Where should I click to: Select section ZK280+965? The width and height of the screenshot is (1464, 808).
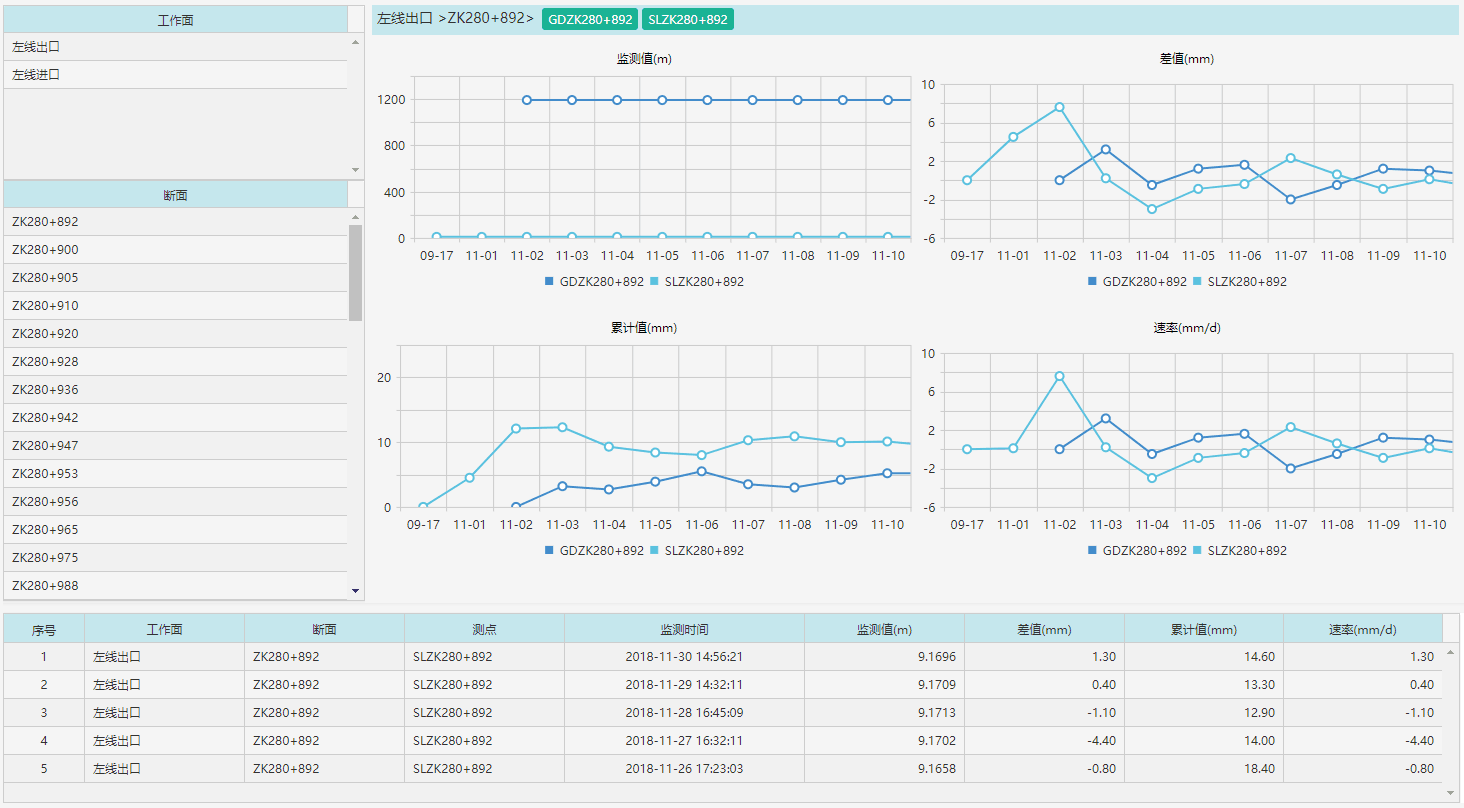(x=175, y=530)
